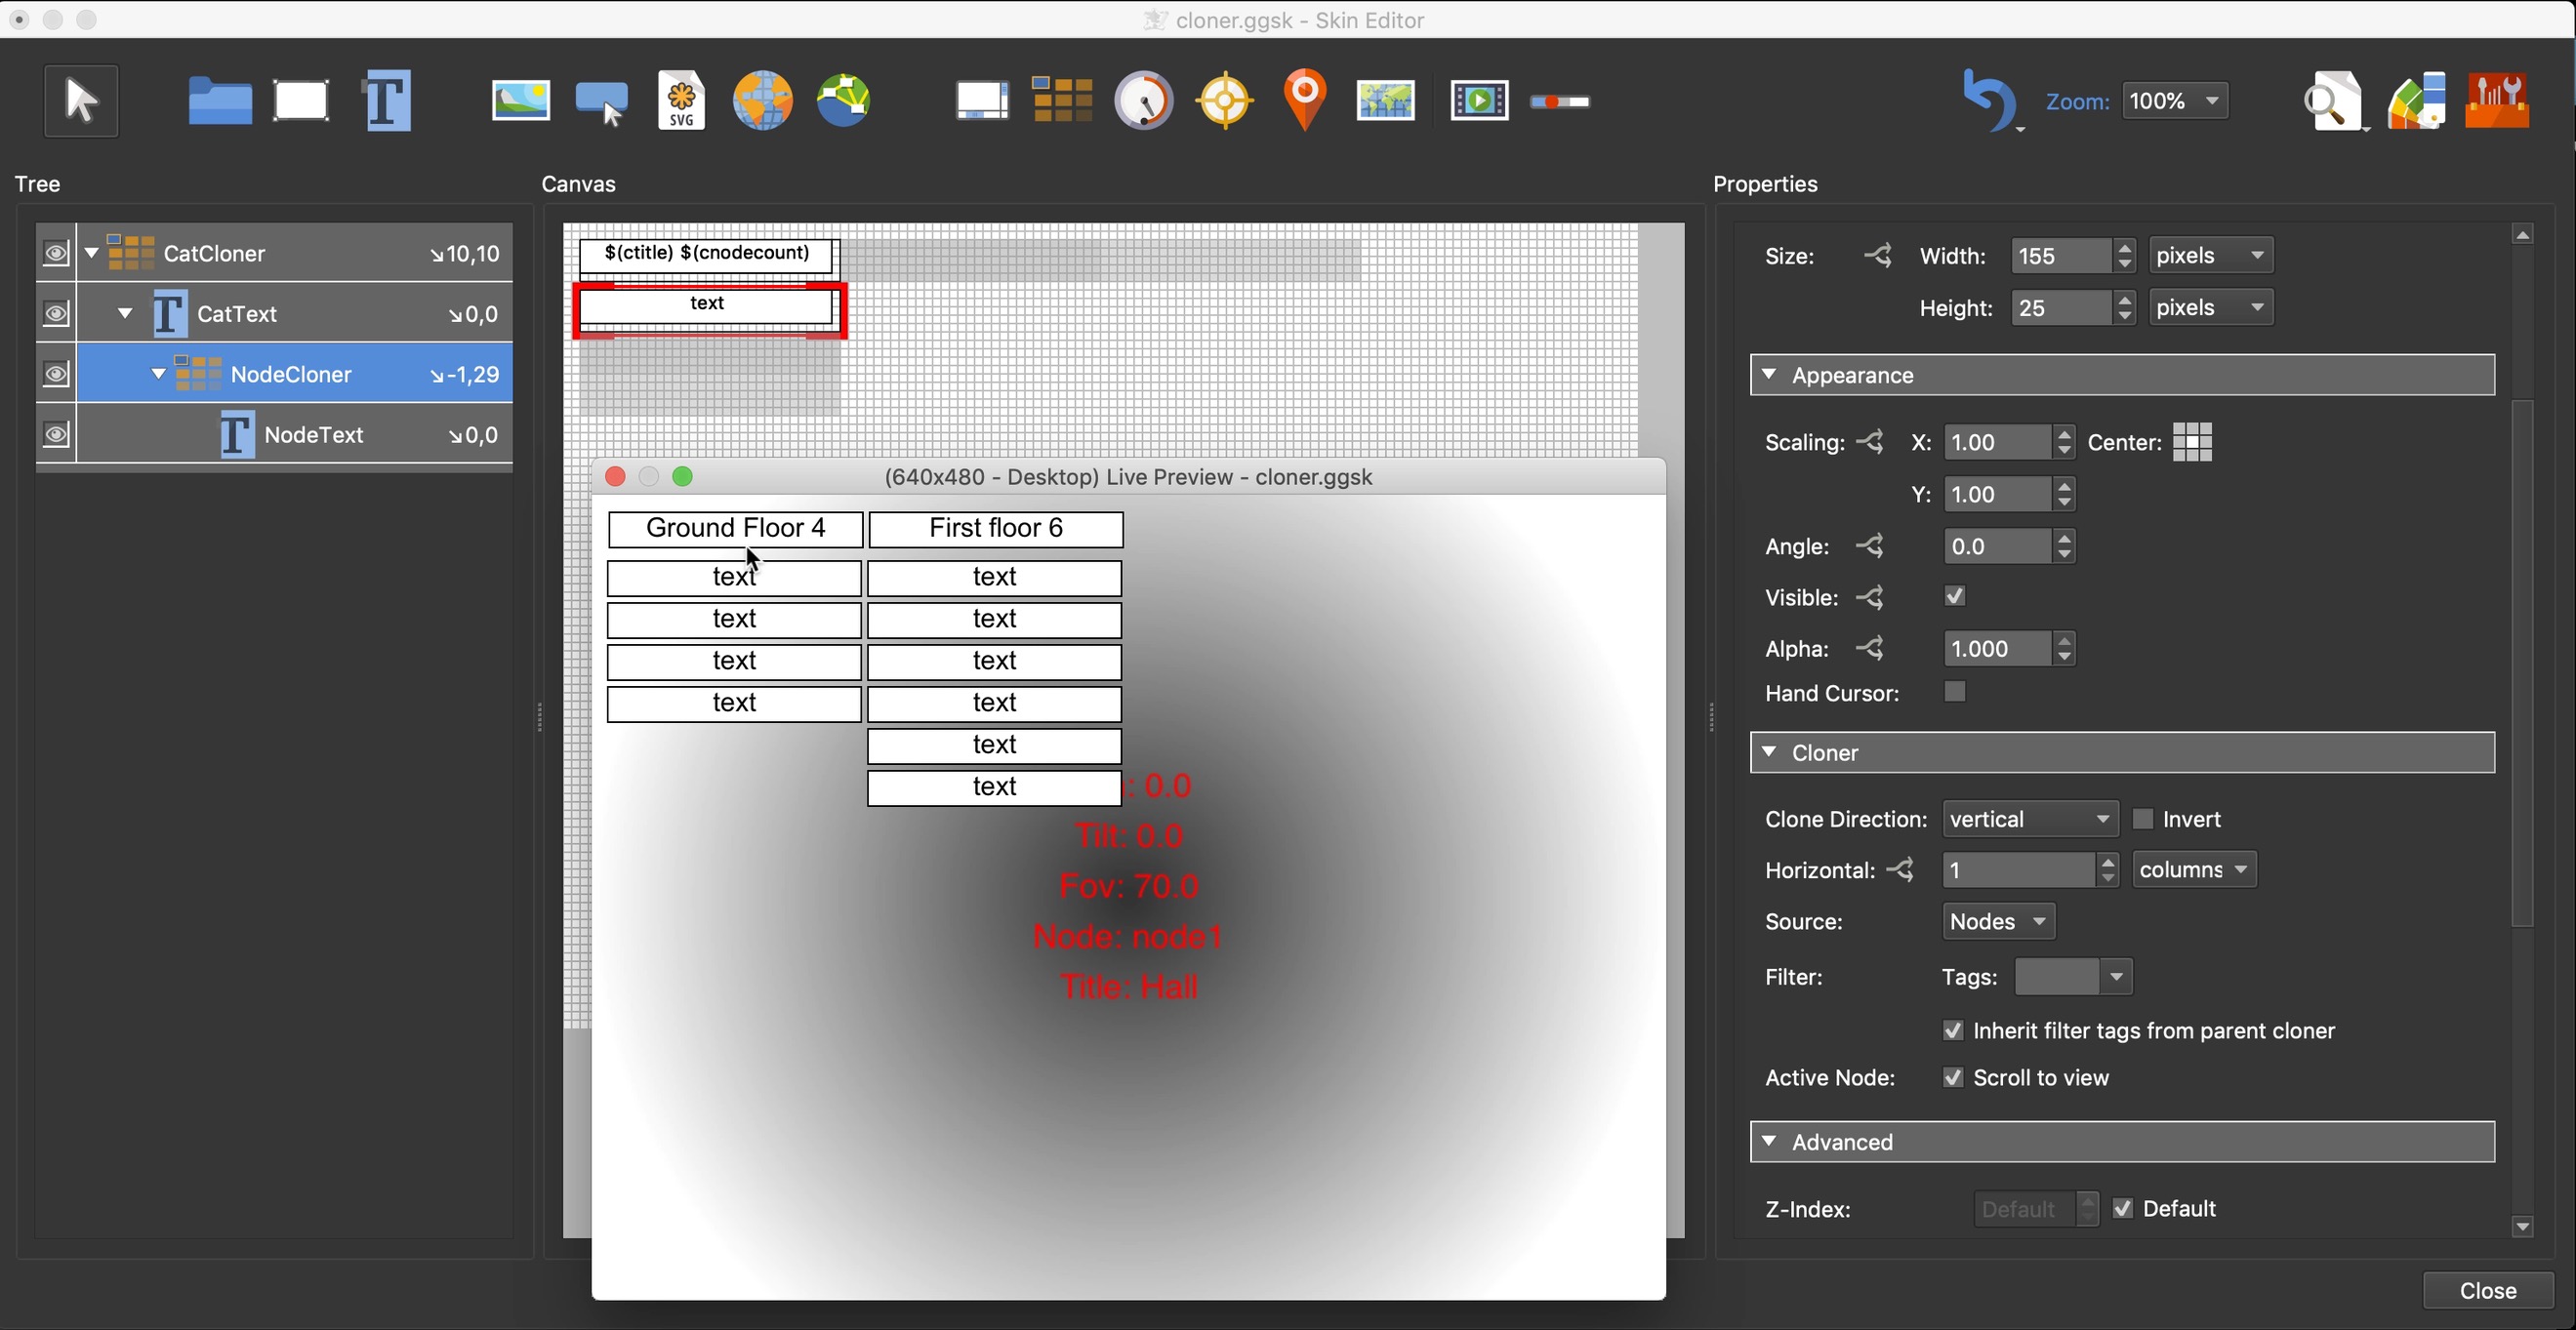Click the Angle value stepper arrows
2576x1330 pixels.
(2064, 546)
